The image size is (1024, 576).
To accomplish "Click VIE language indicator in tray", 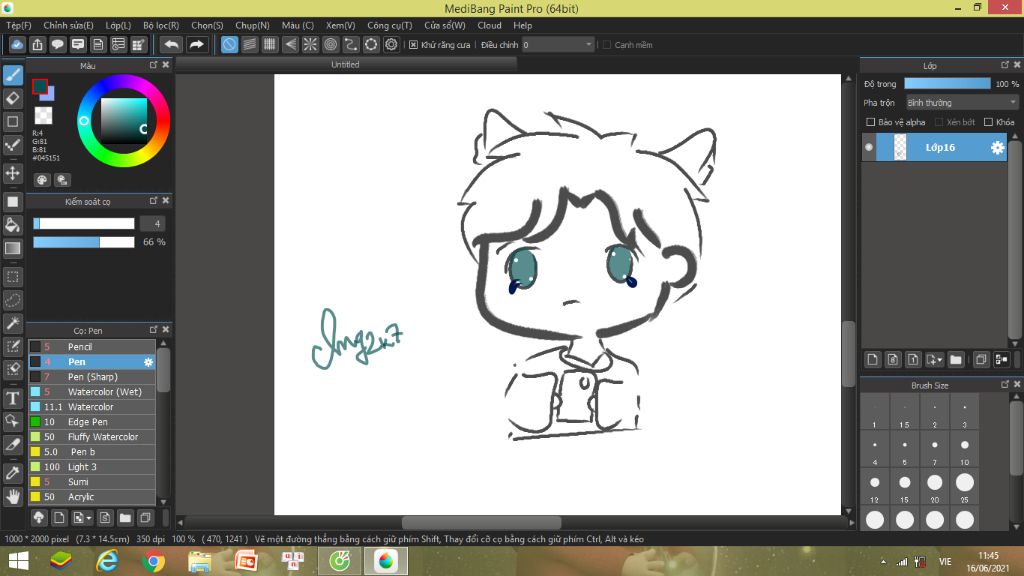I will [945, 562].
